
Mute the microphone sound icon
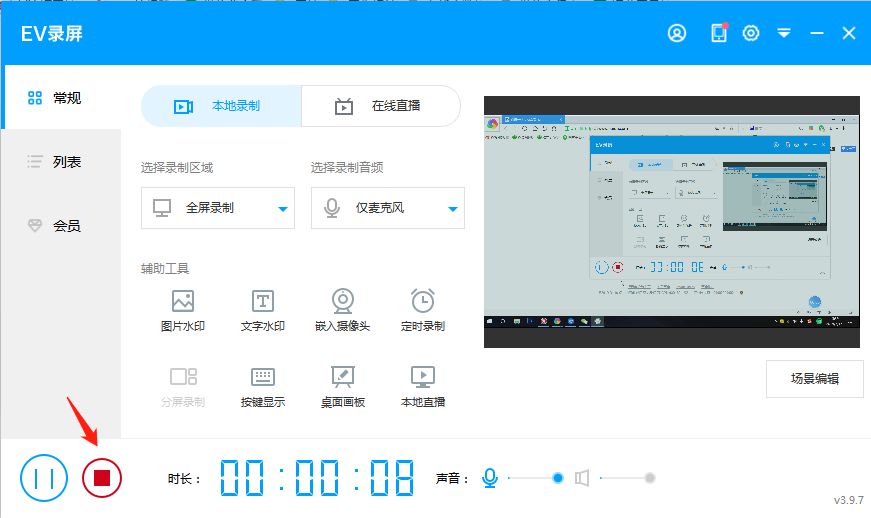coord(490,478)
